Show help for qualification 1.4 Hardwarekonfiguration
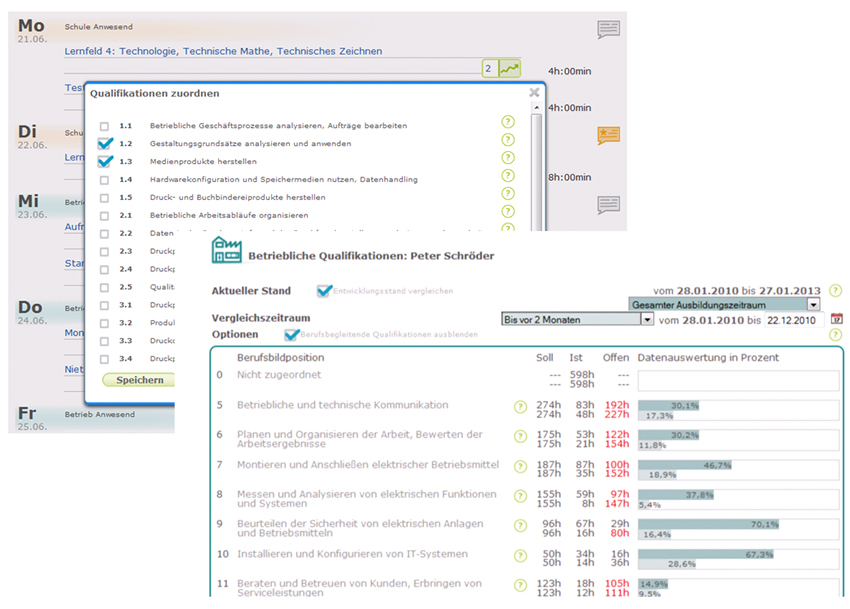Viewport: 850px width, 609px height. (x=507, y=176)
